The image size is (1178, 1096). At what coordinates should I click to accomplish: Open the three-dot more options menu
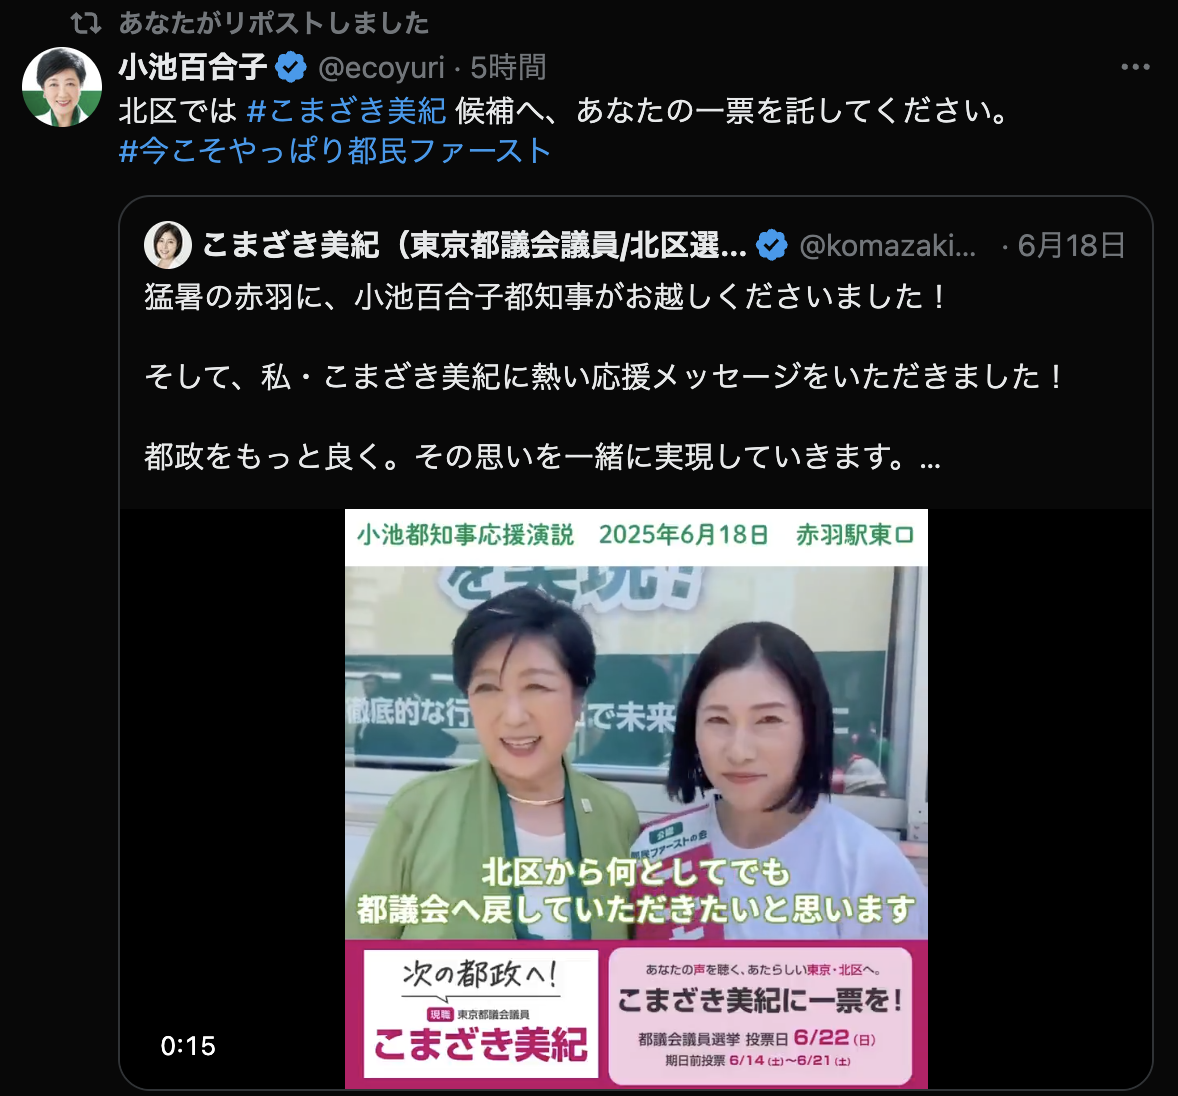1135,67
